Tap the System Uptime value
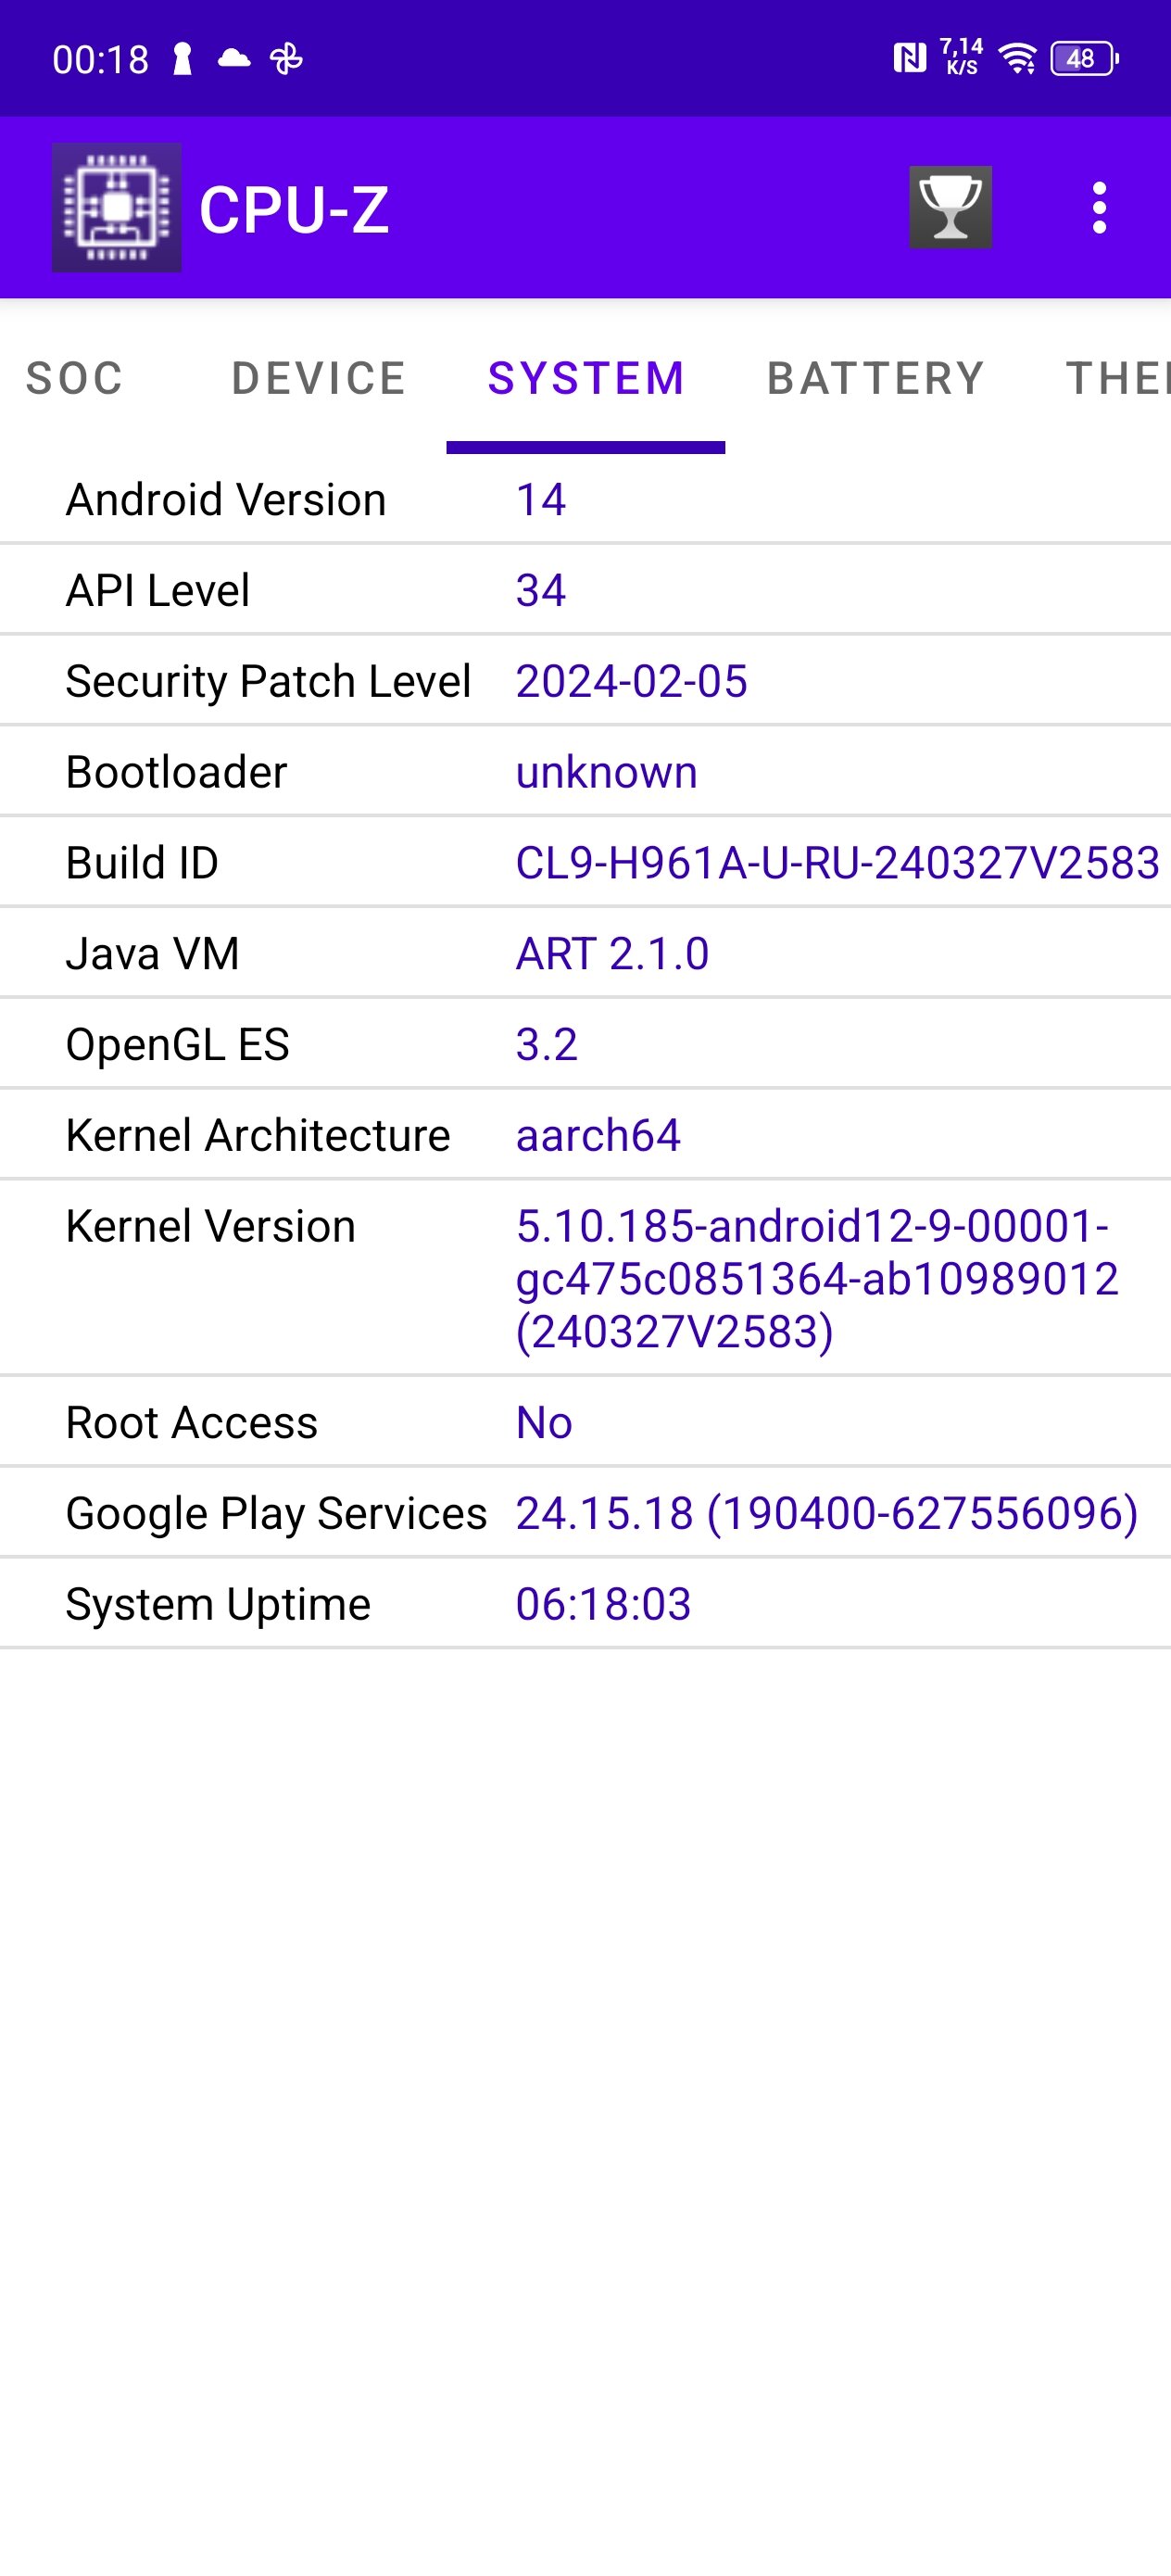The image size is (1171, 2576). tap(603, 1604)
